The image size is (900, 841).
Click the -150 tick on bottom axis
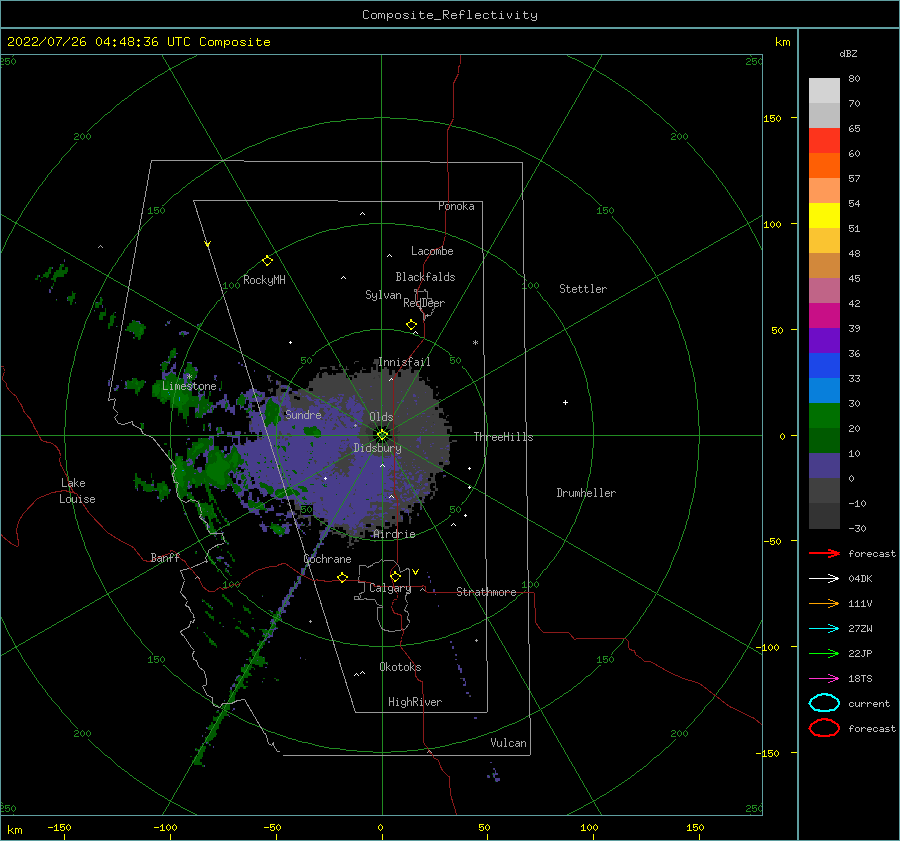tap(59, 827)
